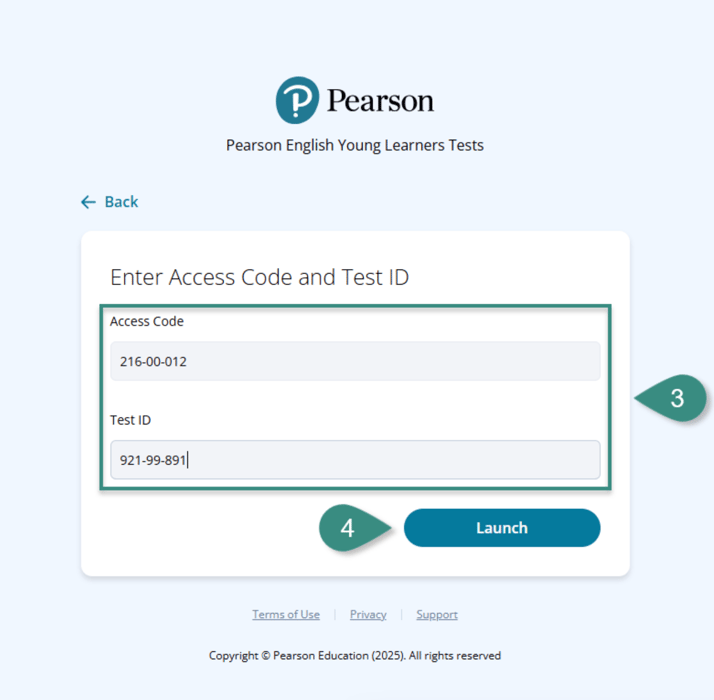Launch the test with the Launch button

pos(502,528)
